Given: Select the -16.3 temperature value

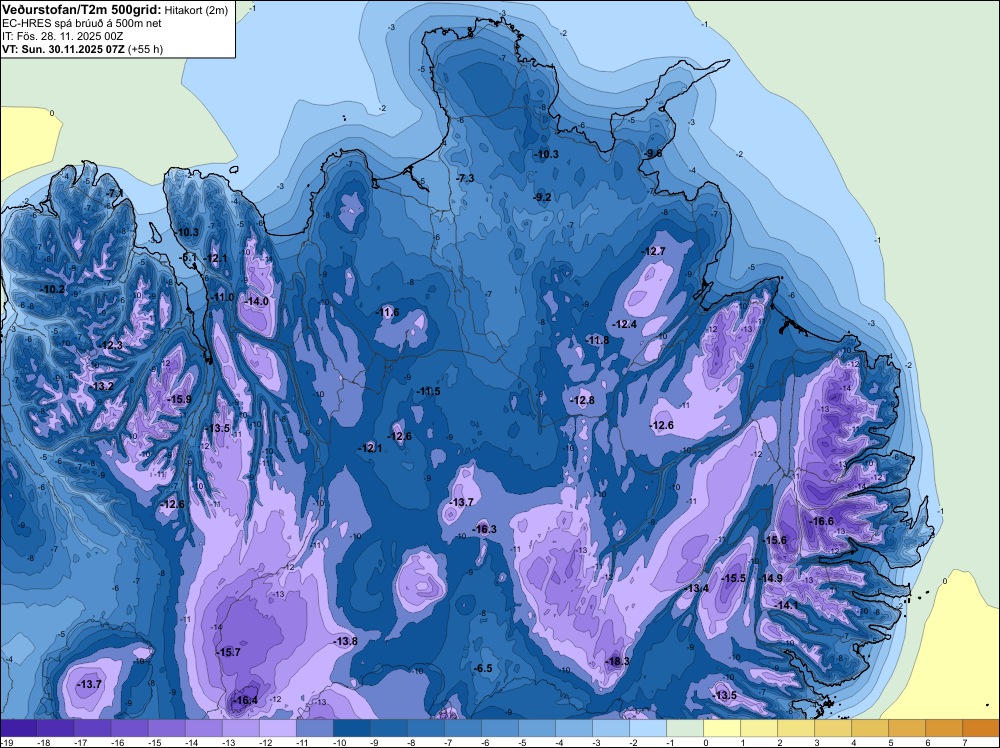Looking at the screenshot, I should click(x=484, y=529).
